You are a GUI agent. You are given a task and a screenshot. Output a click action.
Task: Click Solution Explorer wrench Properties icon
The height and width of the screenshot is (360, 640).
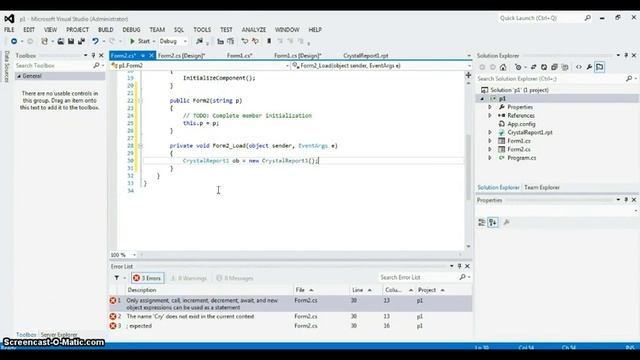(589, 67)
